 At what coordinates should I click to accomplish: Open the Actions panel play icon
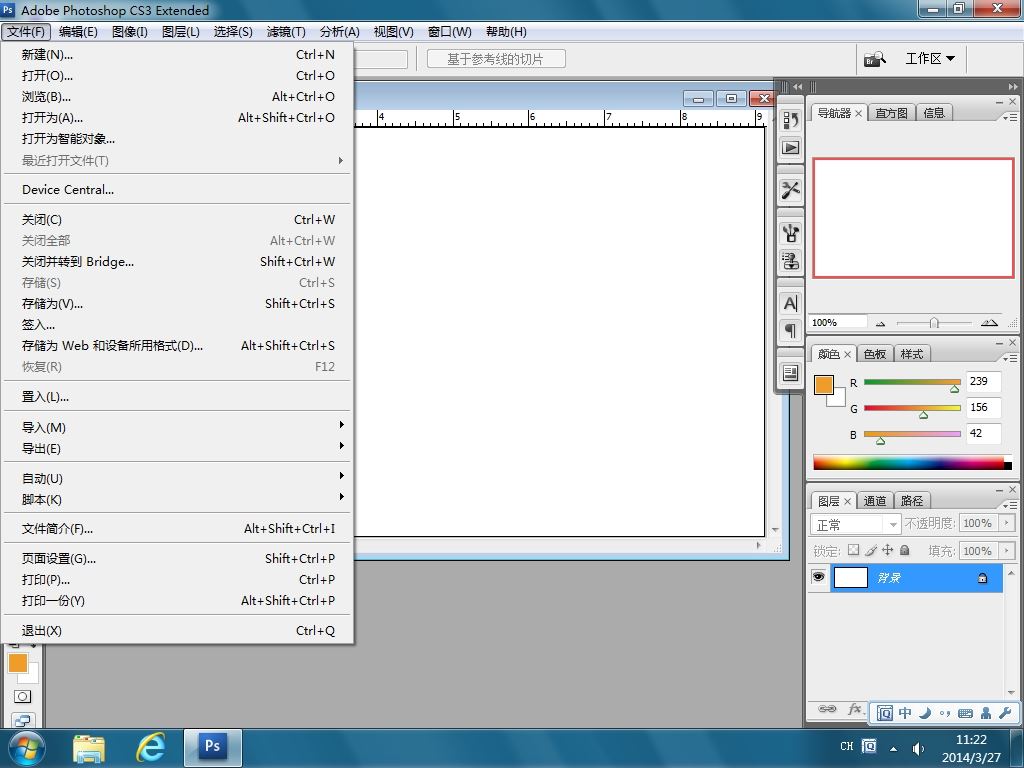click(790, 148)
